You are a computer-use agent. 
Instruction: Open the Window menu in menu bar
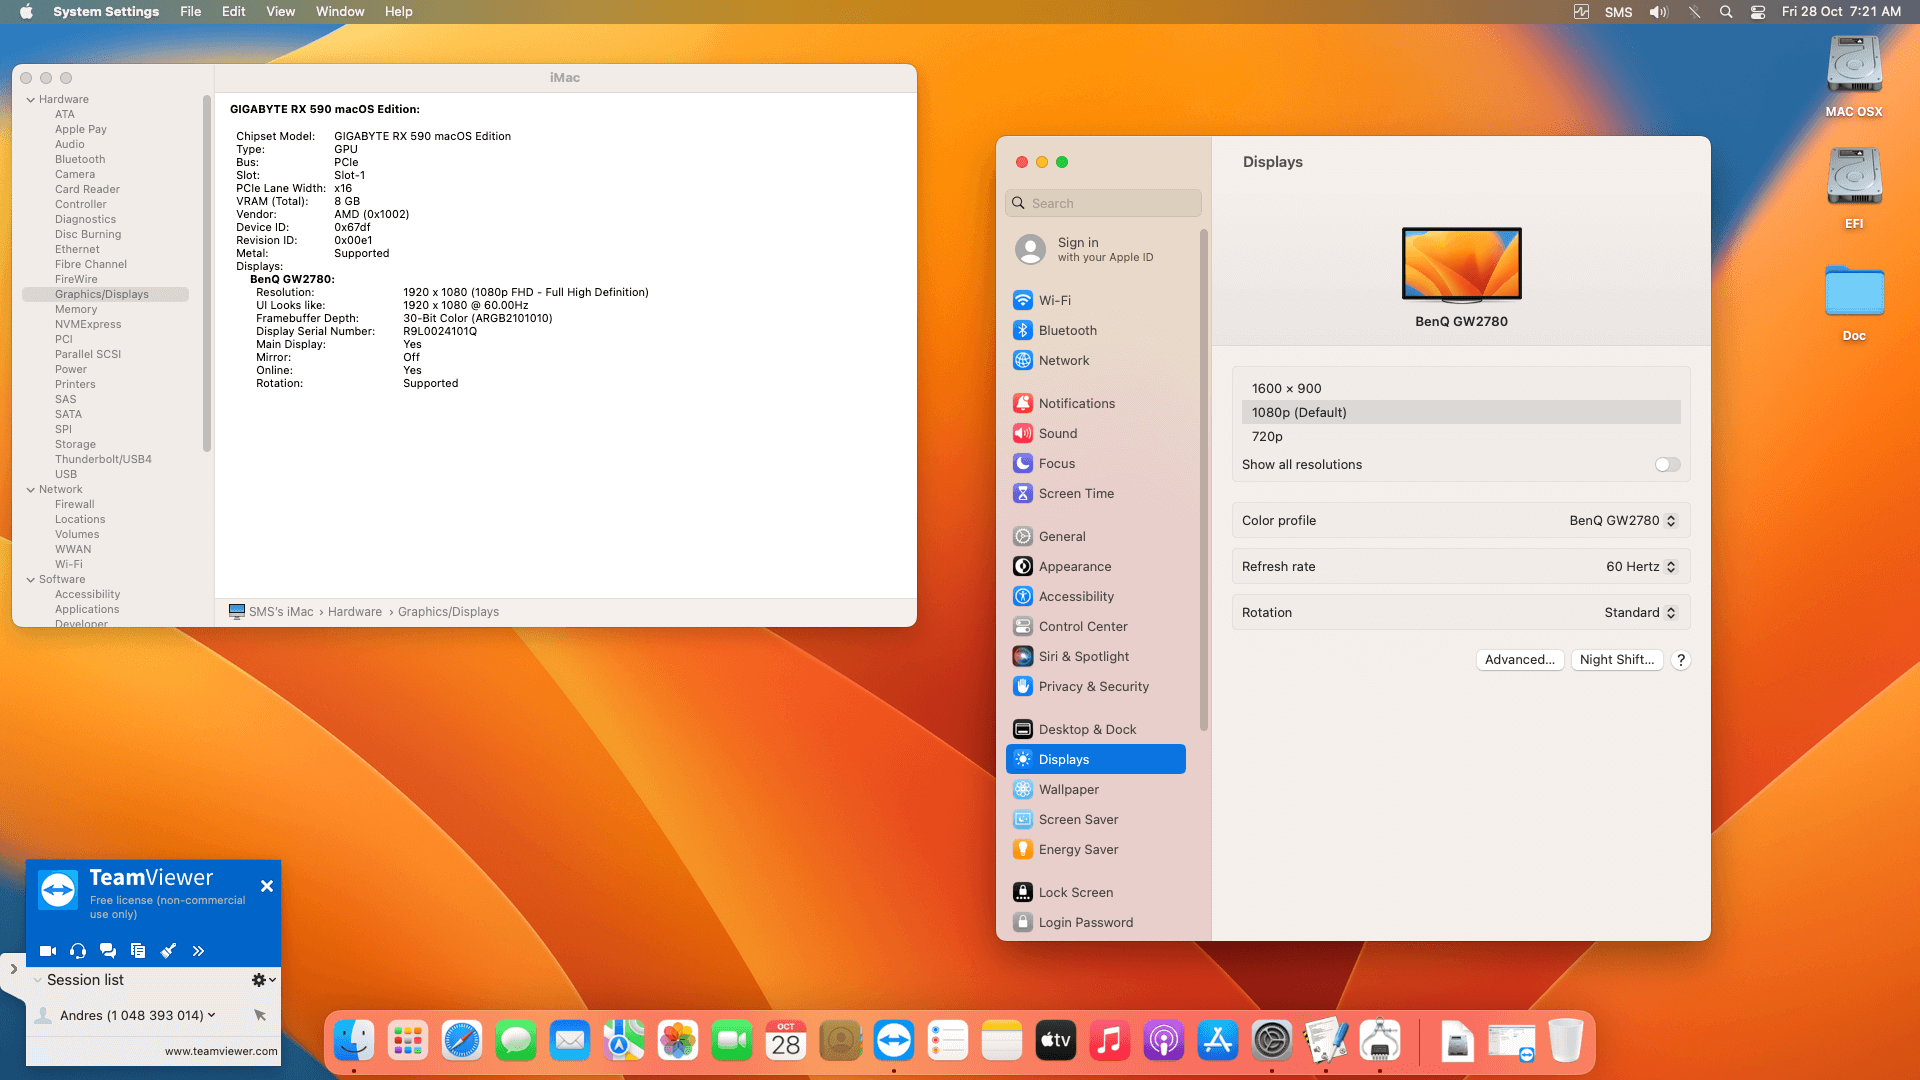click(340, 11)
